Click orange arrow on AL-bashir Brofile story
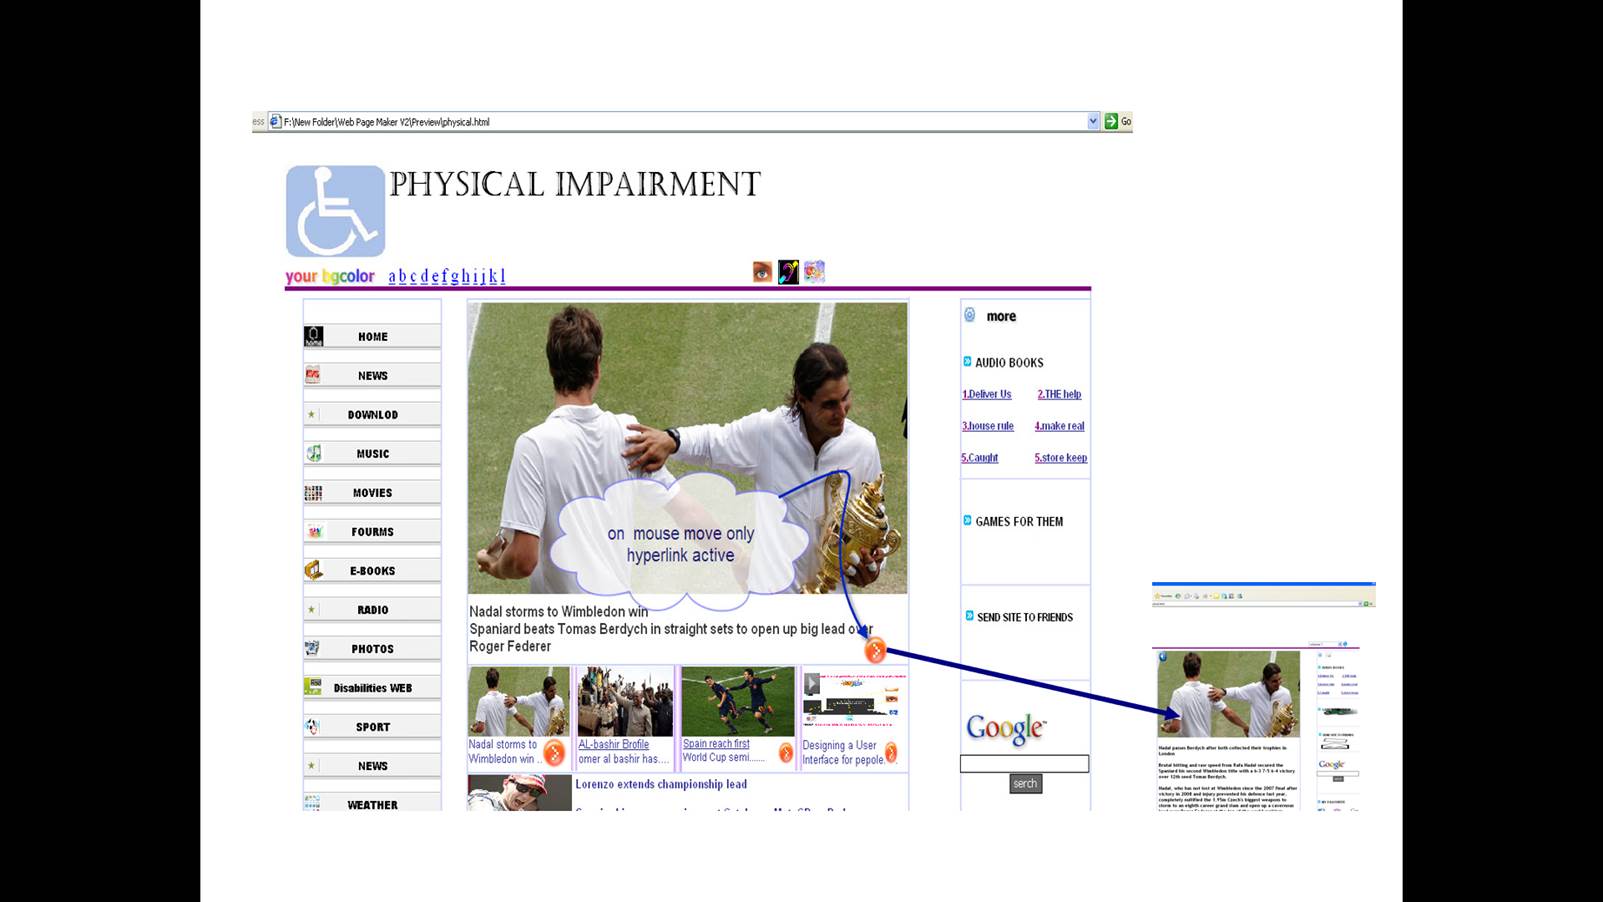The width and height of the screenshot is (1603, 902). (x=554, y=753)
